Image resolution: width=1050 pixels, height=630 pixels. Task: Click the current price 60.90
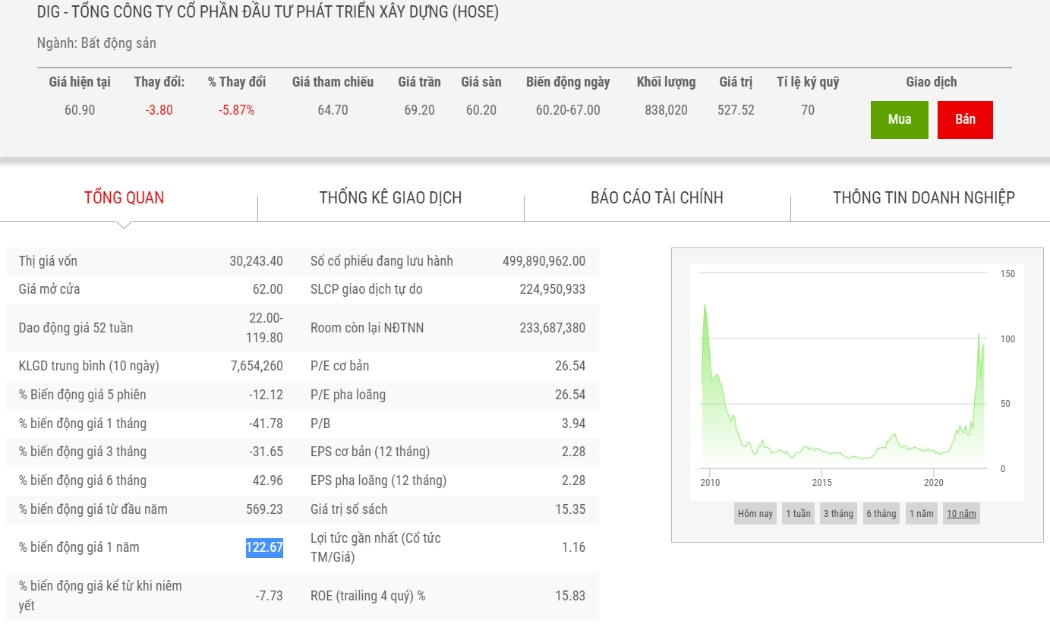coord(80,110)
